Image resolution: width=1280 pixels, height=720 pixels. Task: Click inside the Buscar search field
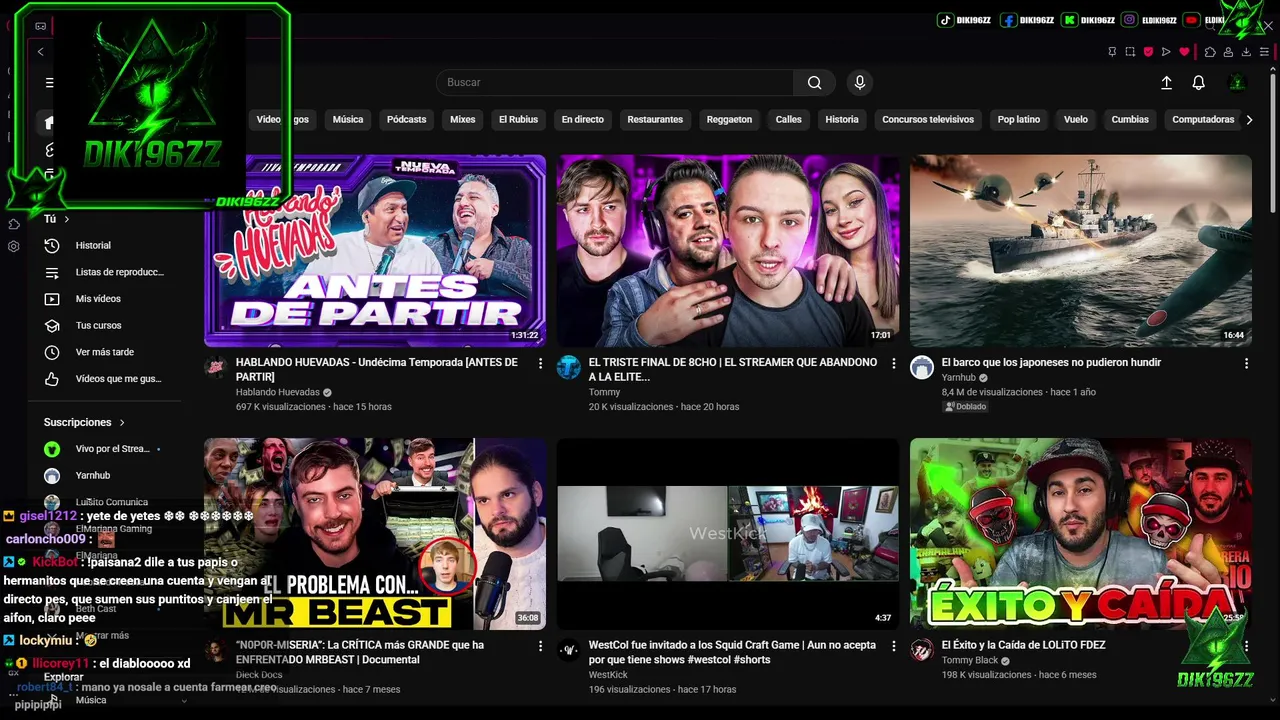tap(615, 83)
